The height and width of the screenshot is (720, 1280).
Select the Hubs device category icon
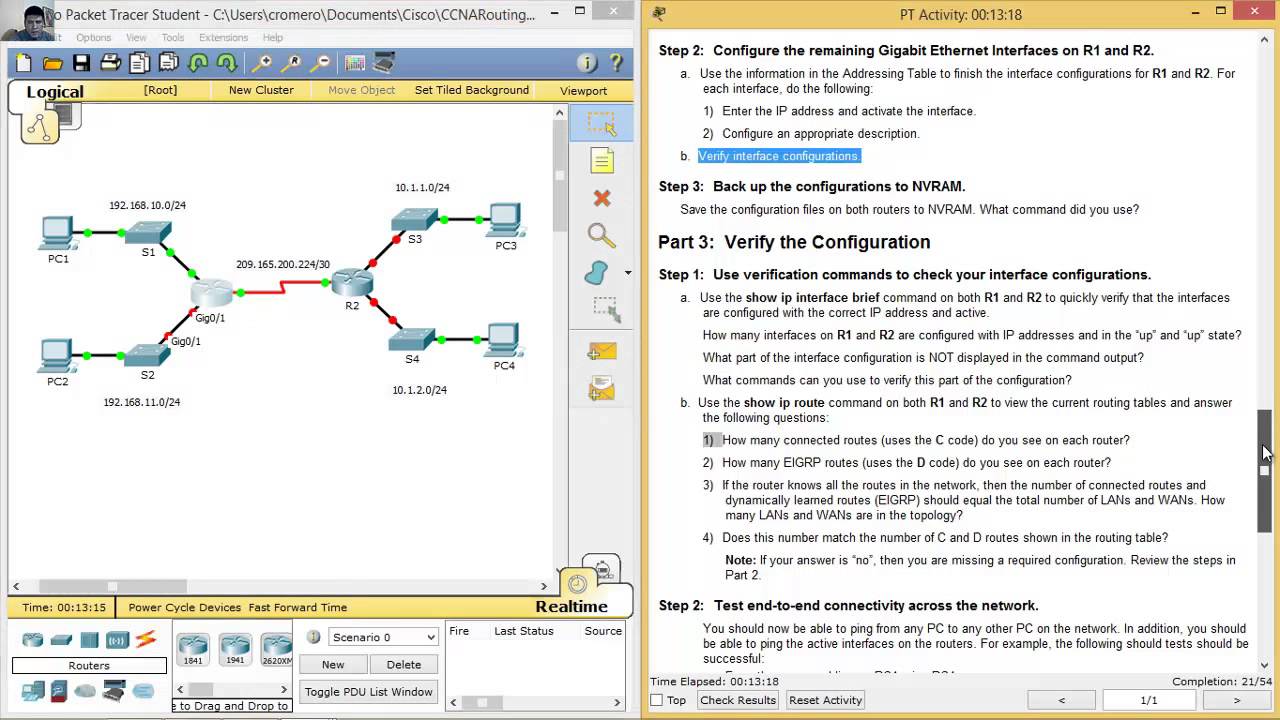click(89, 640)
